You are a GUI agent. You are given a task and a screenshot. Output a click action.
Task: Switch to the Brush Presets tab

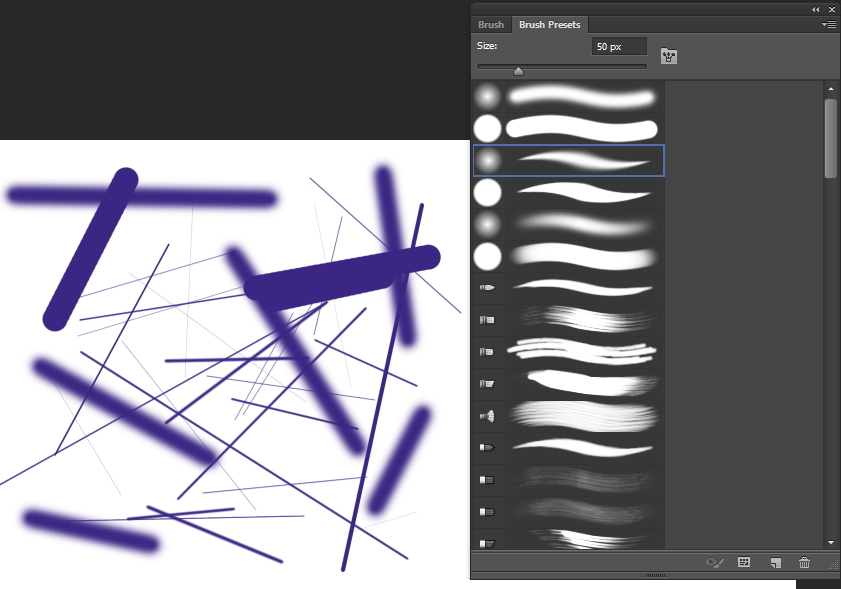point(550,24)
